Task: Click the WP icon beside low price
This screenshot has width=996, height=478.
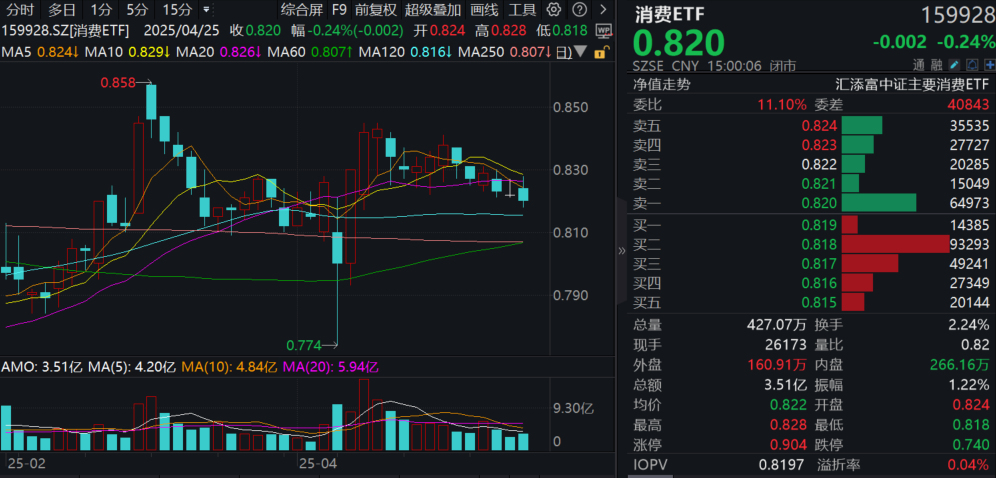Action: 602,30
